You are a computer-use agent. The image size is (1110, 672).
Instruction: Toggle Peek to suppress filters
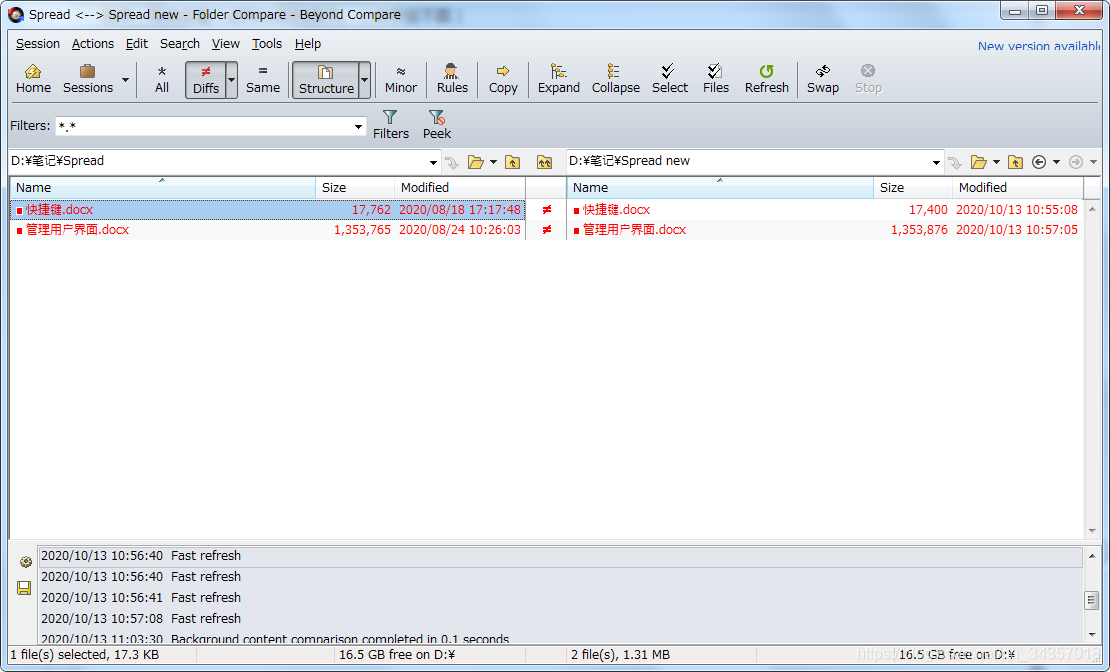tap(437, 125)
